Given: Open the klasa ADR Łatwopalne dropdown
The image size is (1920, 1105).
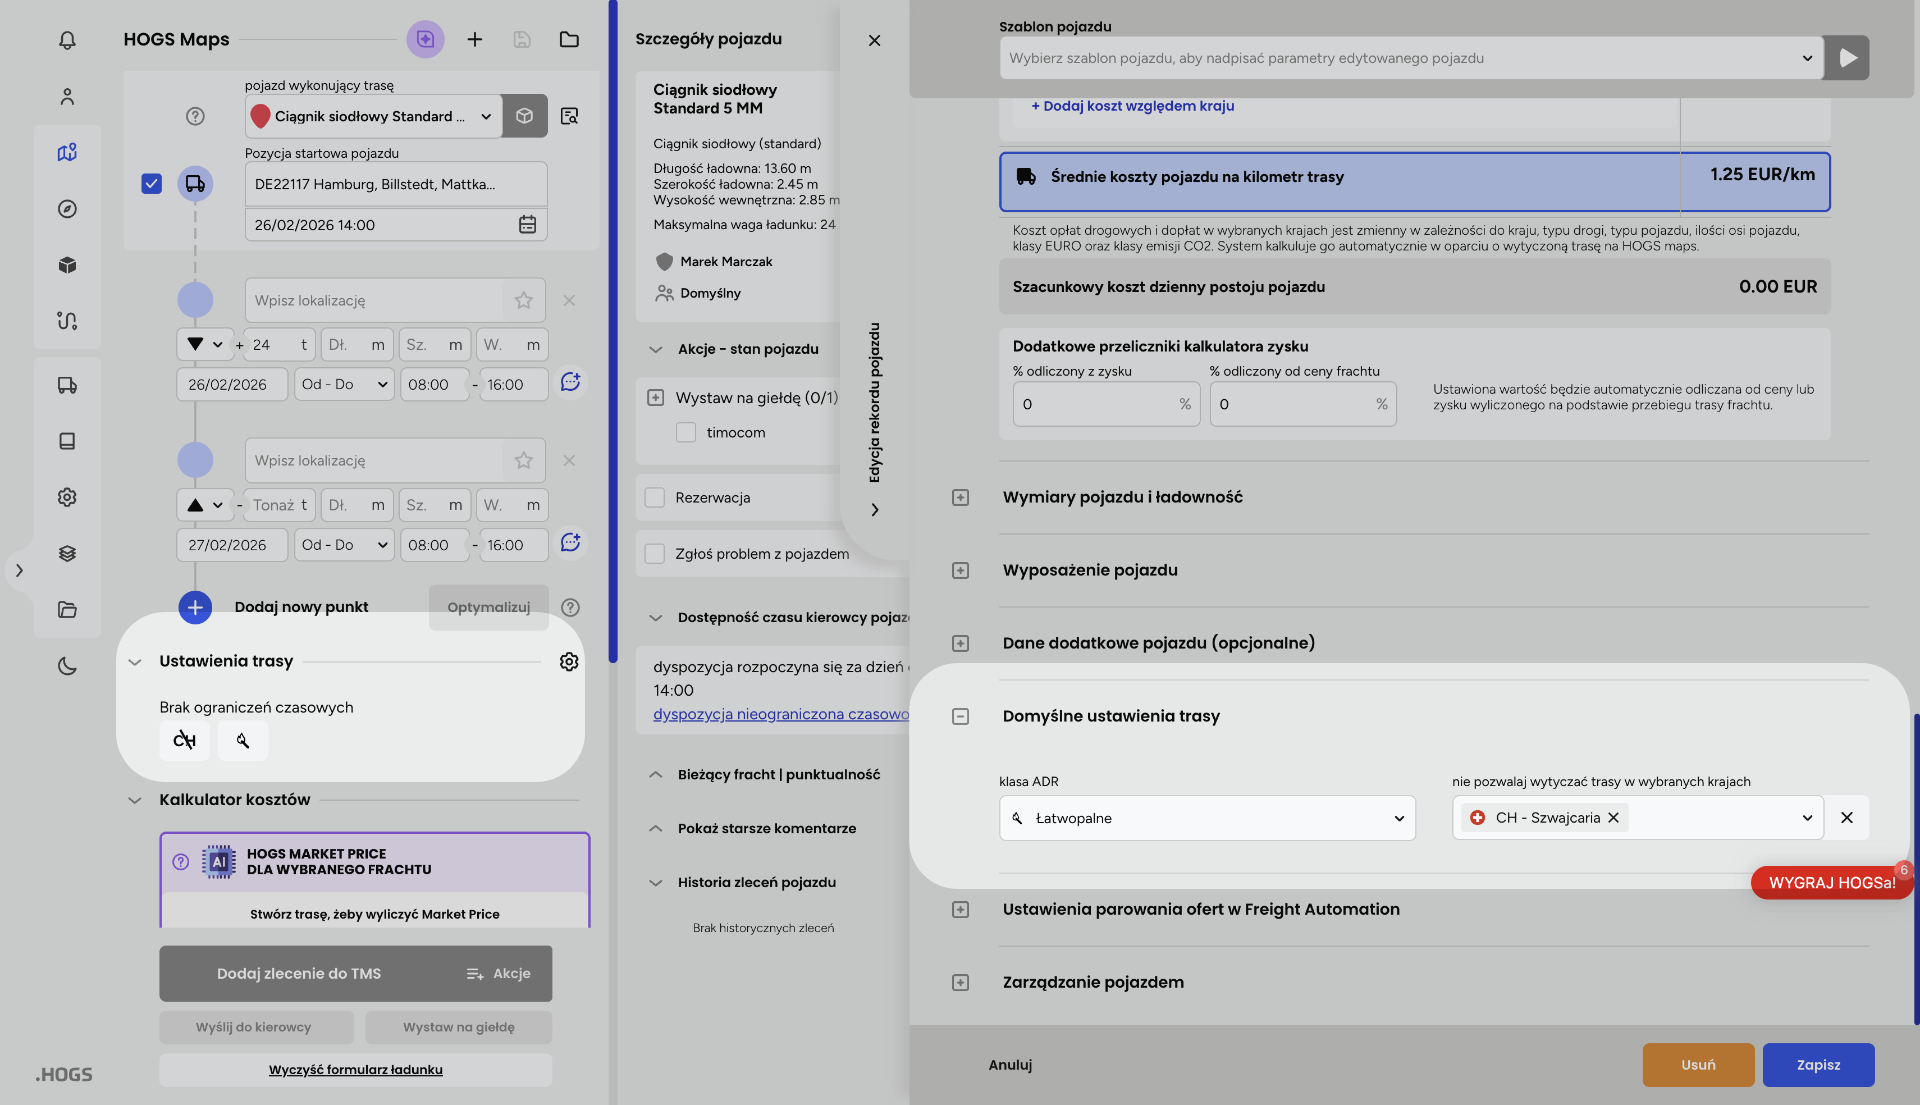Looking at the screenshot, I should click(x=1207, y=818).
